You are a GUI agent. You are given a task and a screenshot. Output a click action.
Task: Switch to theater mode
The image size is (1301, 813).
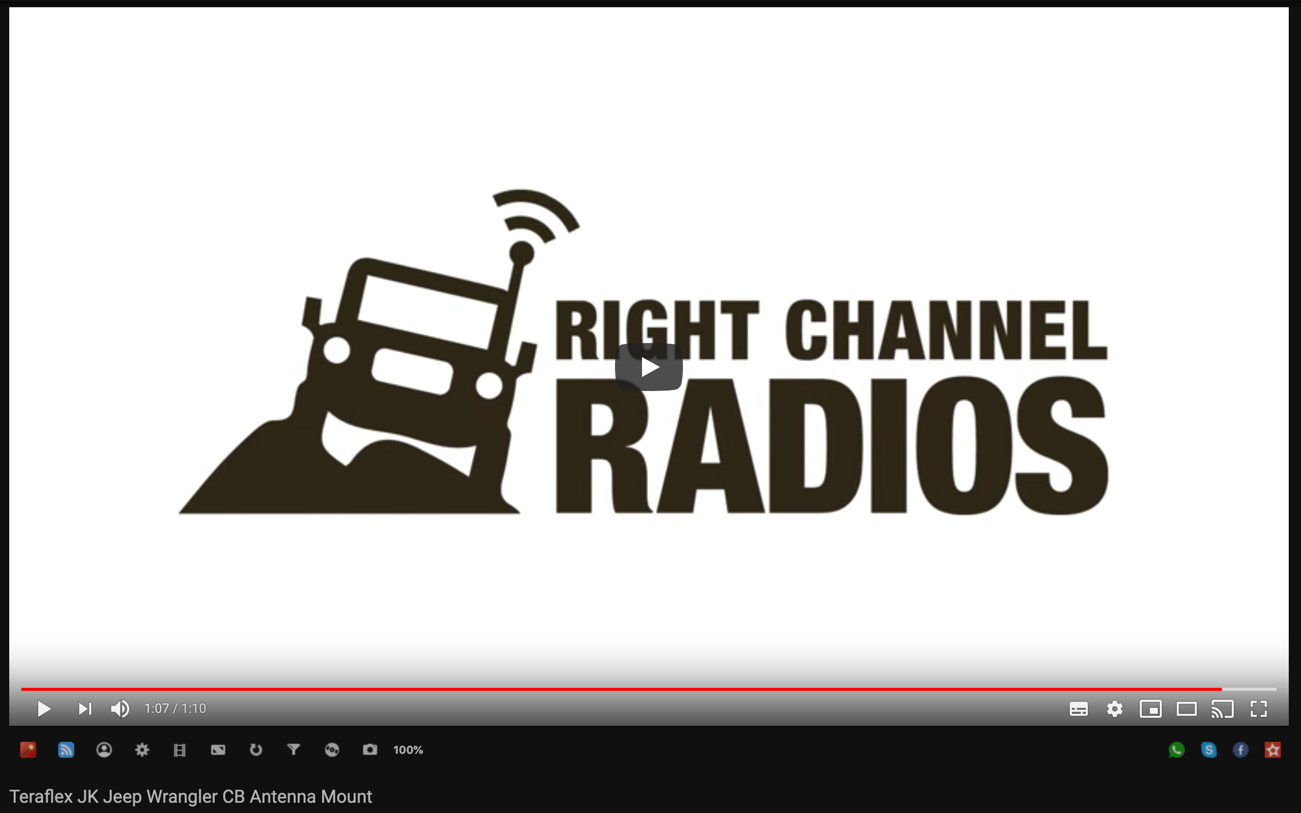(x=1187, y=709)
